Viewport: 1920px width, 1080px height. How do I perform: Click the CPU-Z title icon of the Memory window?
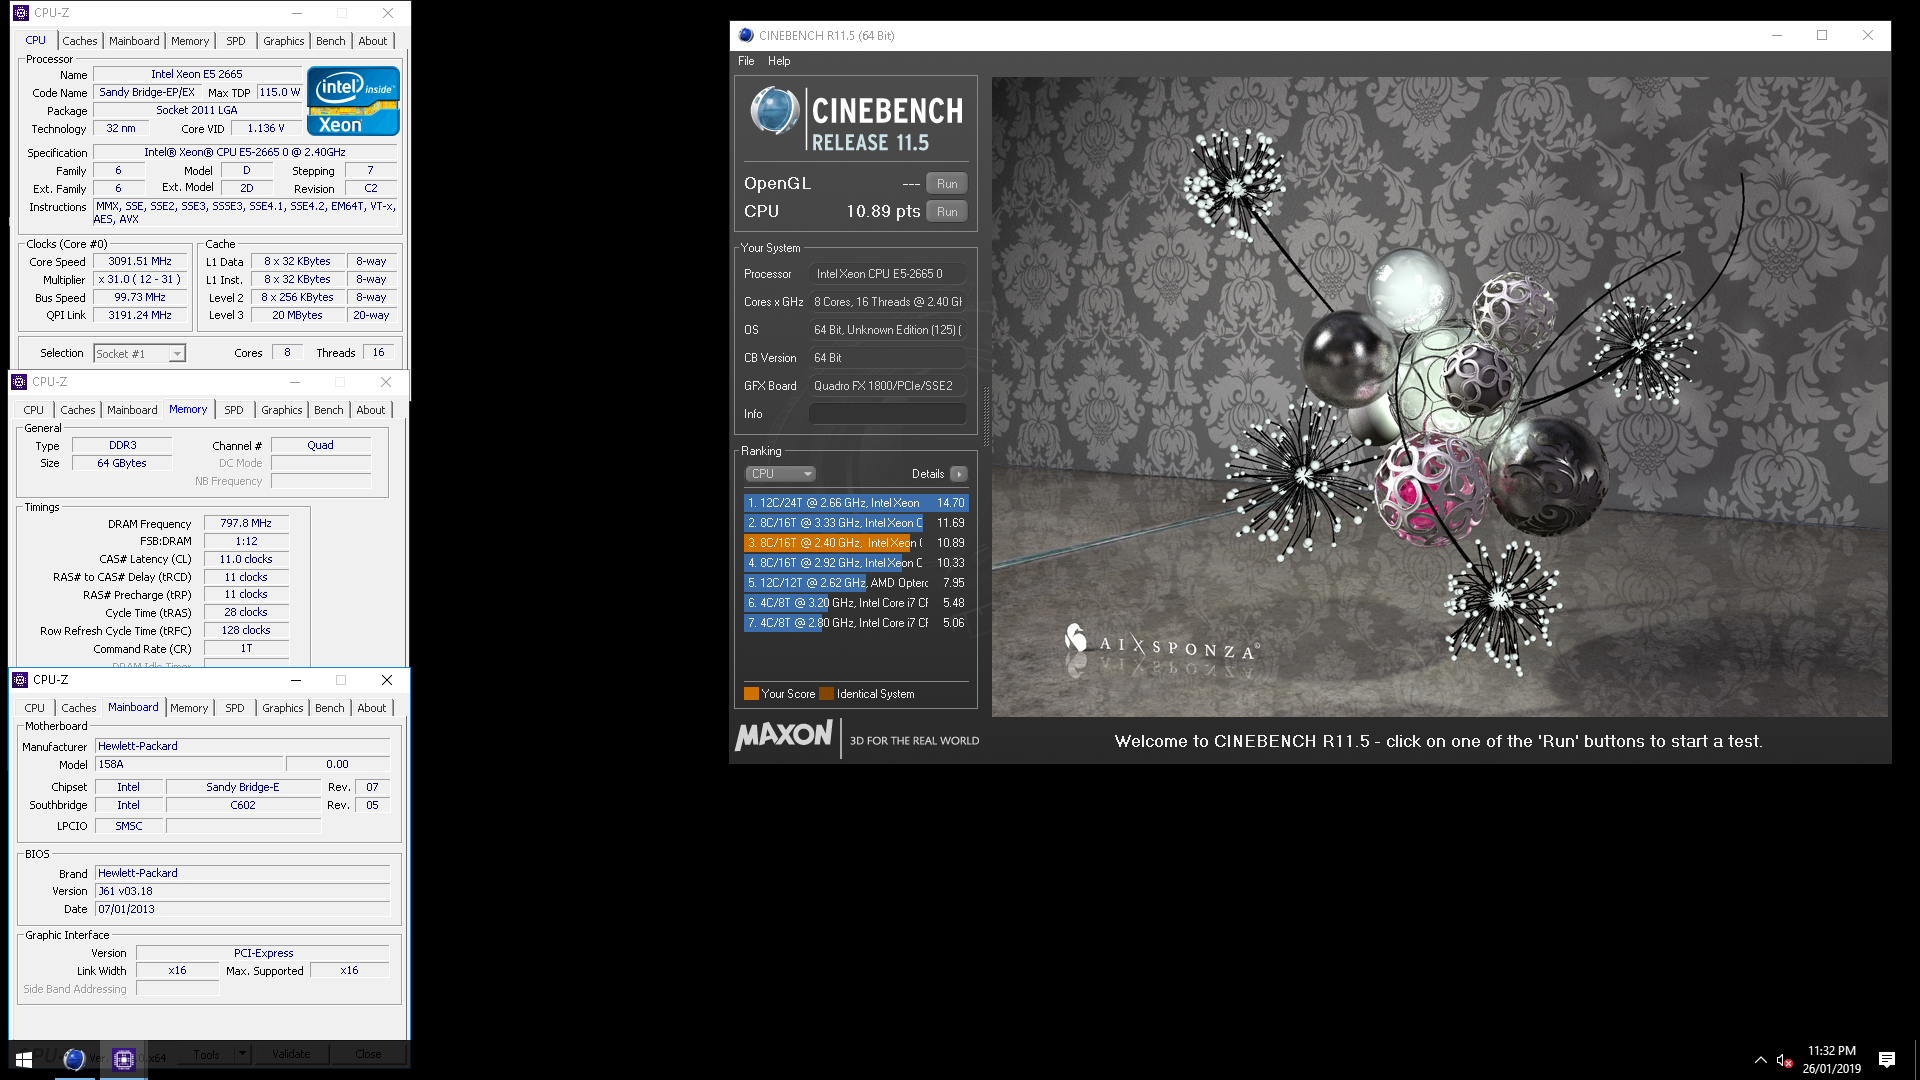19,382
